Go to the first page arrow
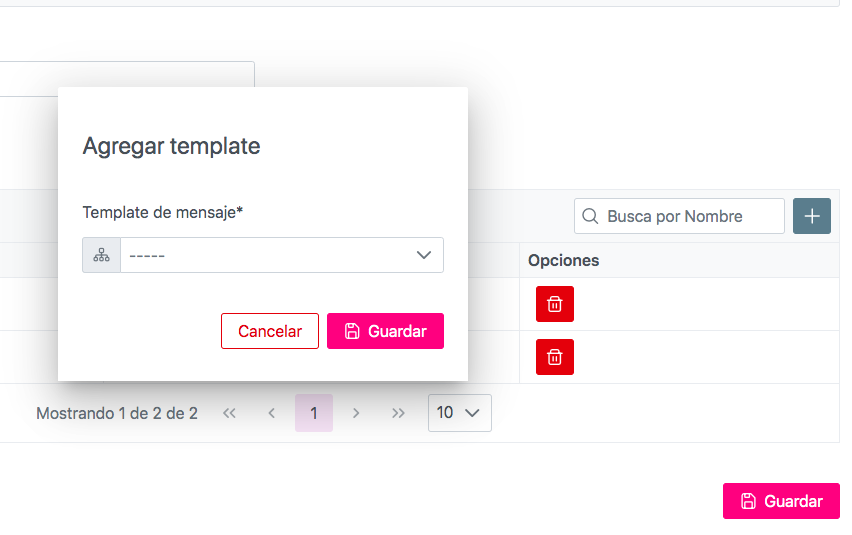852x535 pixels. click(x=229, y=413)
